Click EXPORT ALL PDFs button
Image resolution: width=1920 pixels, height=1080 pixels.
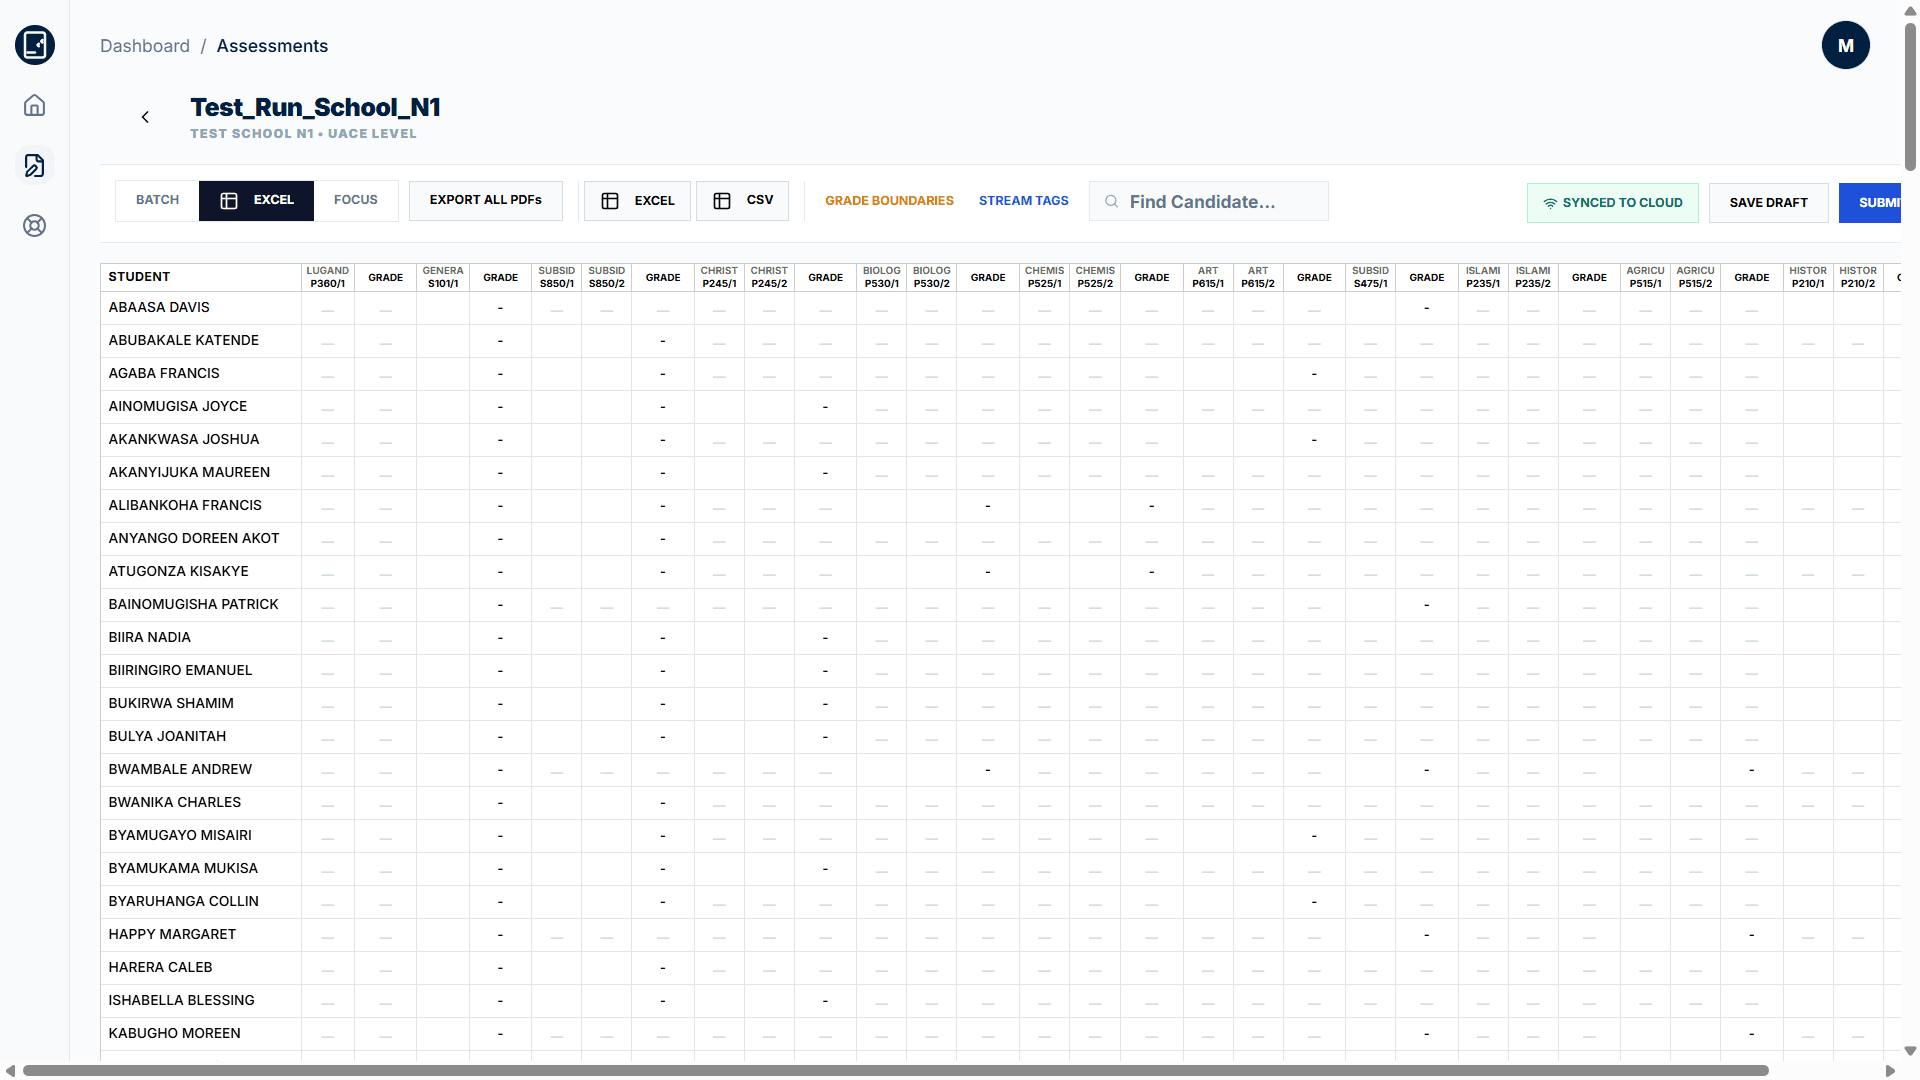coord(486,200)
